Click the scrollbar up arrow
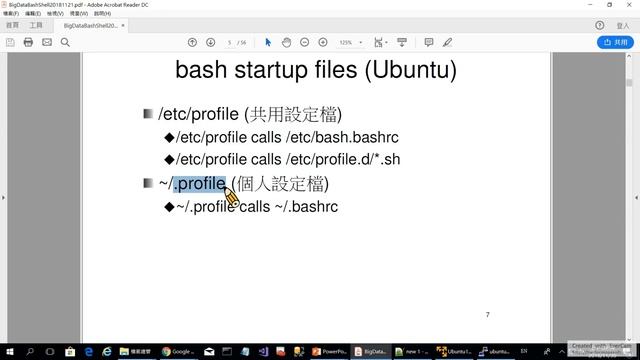The height and width of the screenshot is (360, 640). click(x=629, y=56)
